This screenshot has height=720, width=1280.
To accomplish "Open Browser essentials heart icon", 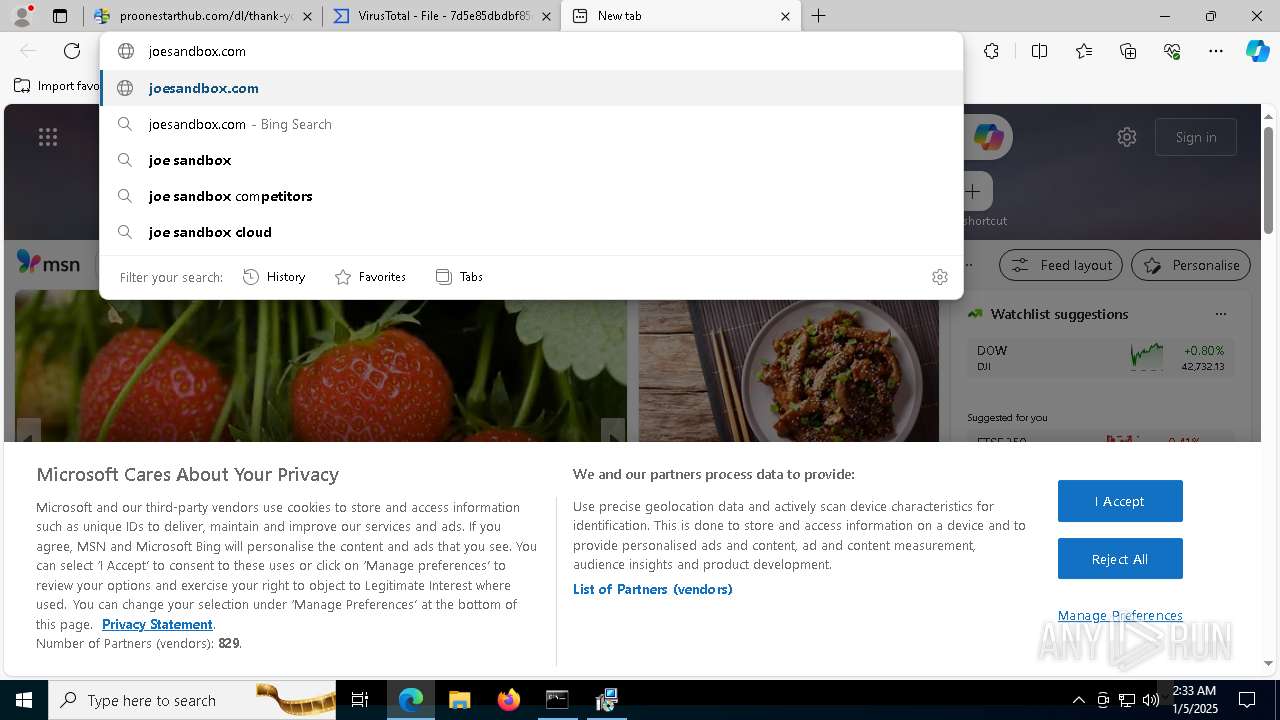I will [x=1172, y=51].
